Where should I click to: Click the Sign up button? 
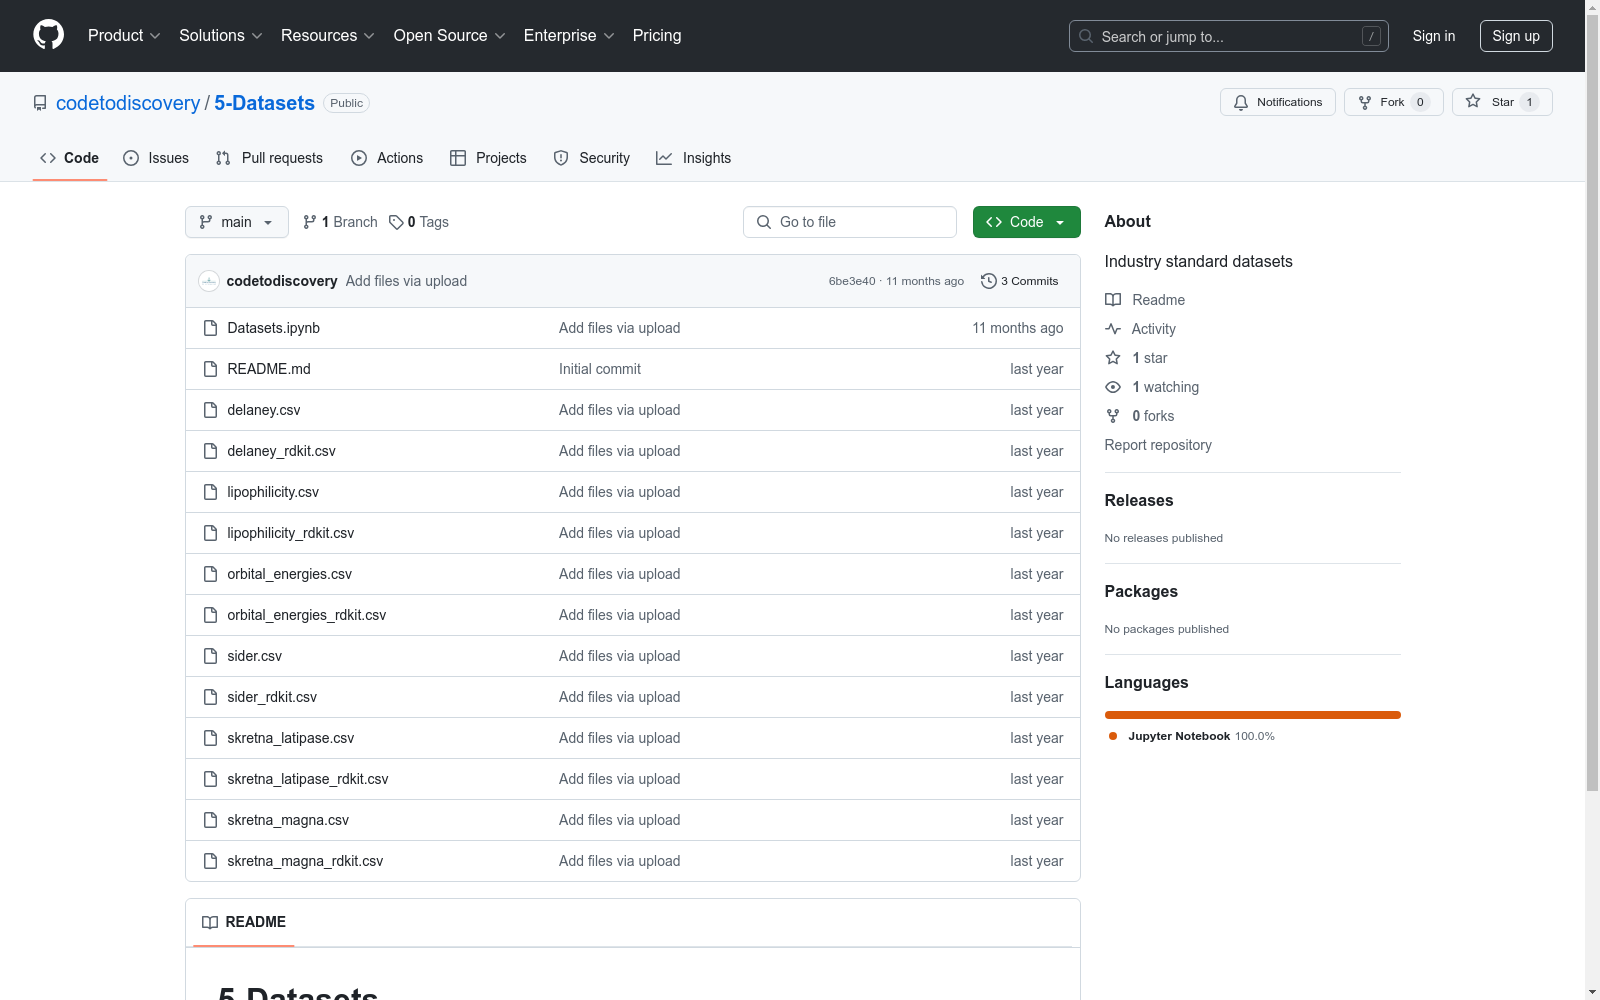pos(1516,36)
